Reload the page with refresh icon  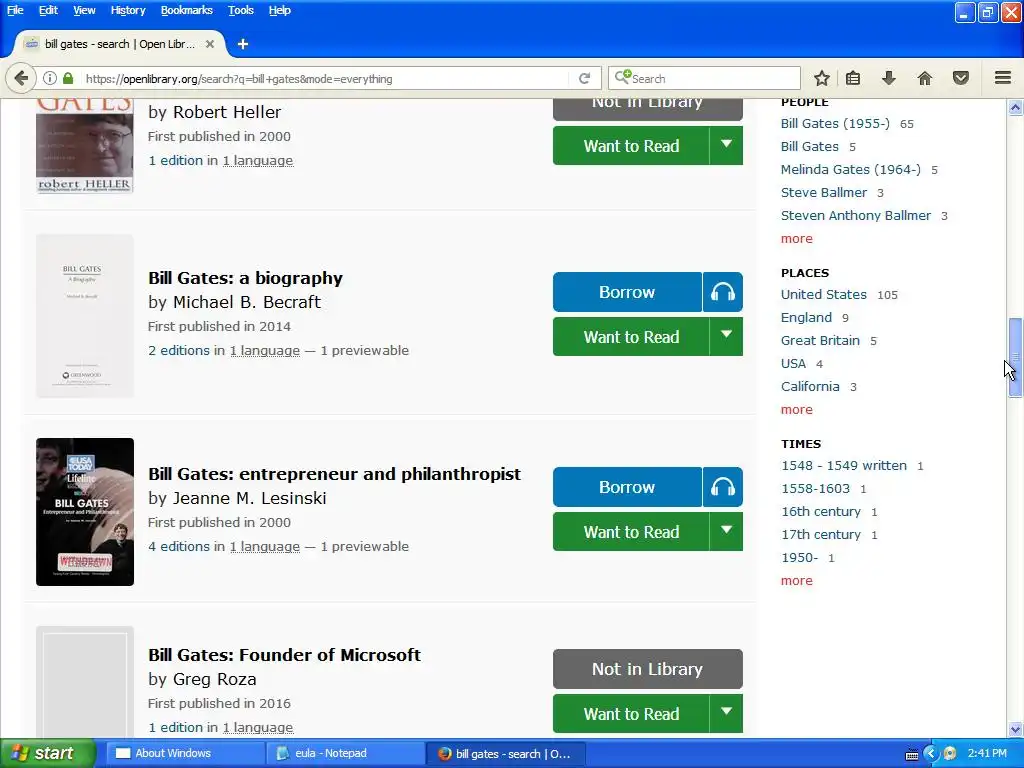pyautogui.click(x=584, y=78)
